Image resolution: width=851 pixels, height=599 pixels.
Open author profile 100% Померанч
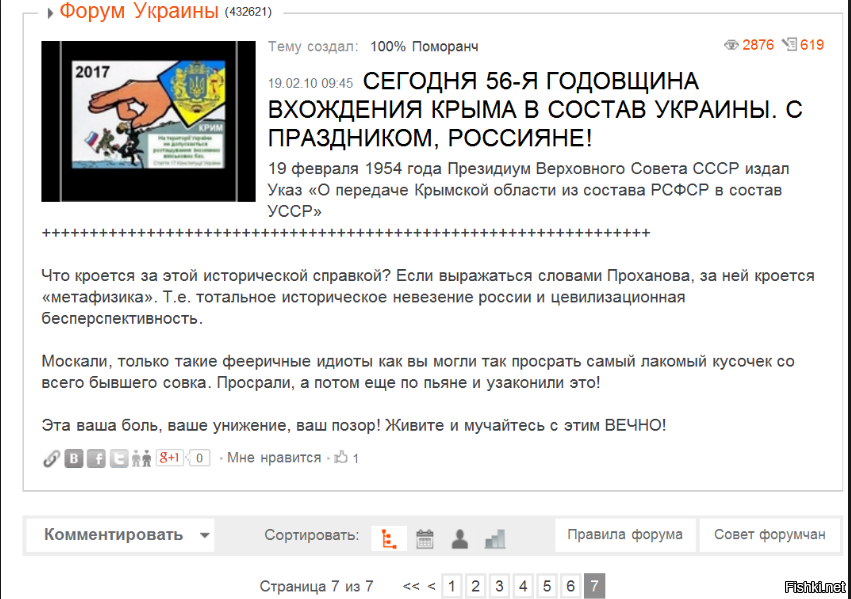(424, 47)
